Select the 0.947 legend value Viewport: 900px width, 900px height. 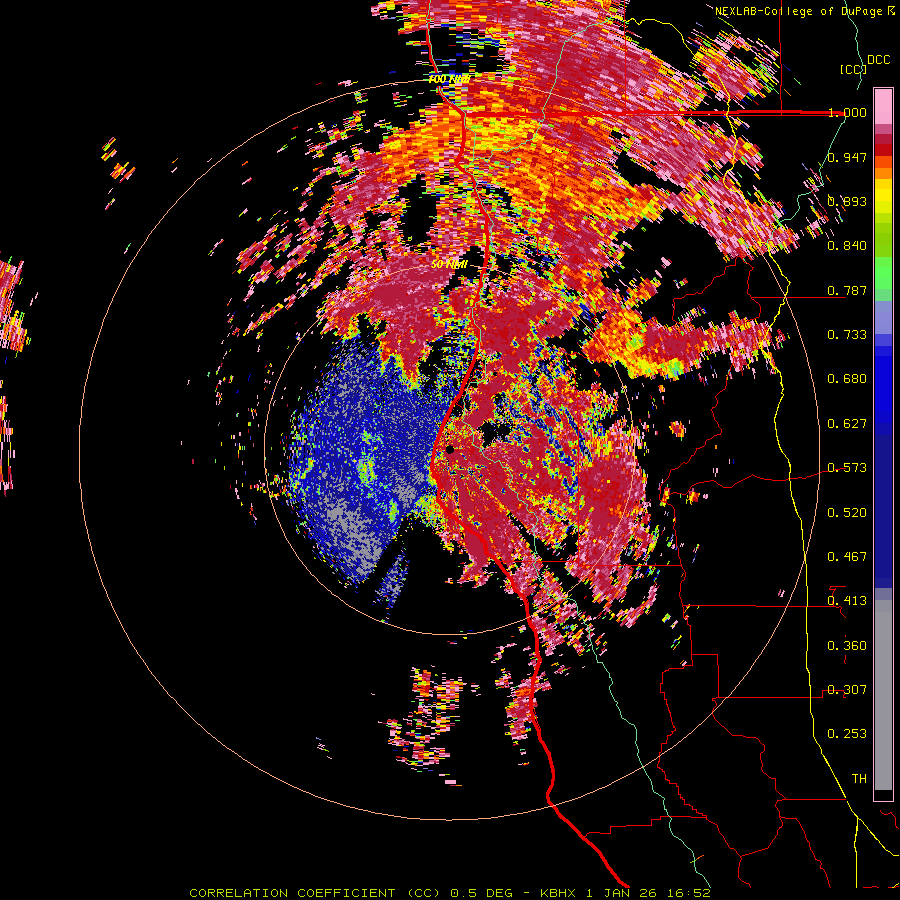point(847,157)
